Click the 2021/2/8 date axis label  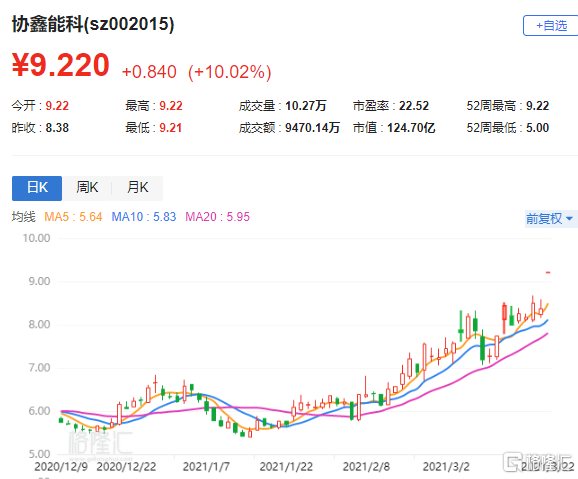(x=366, y=466)
